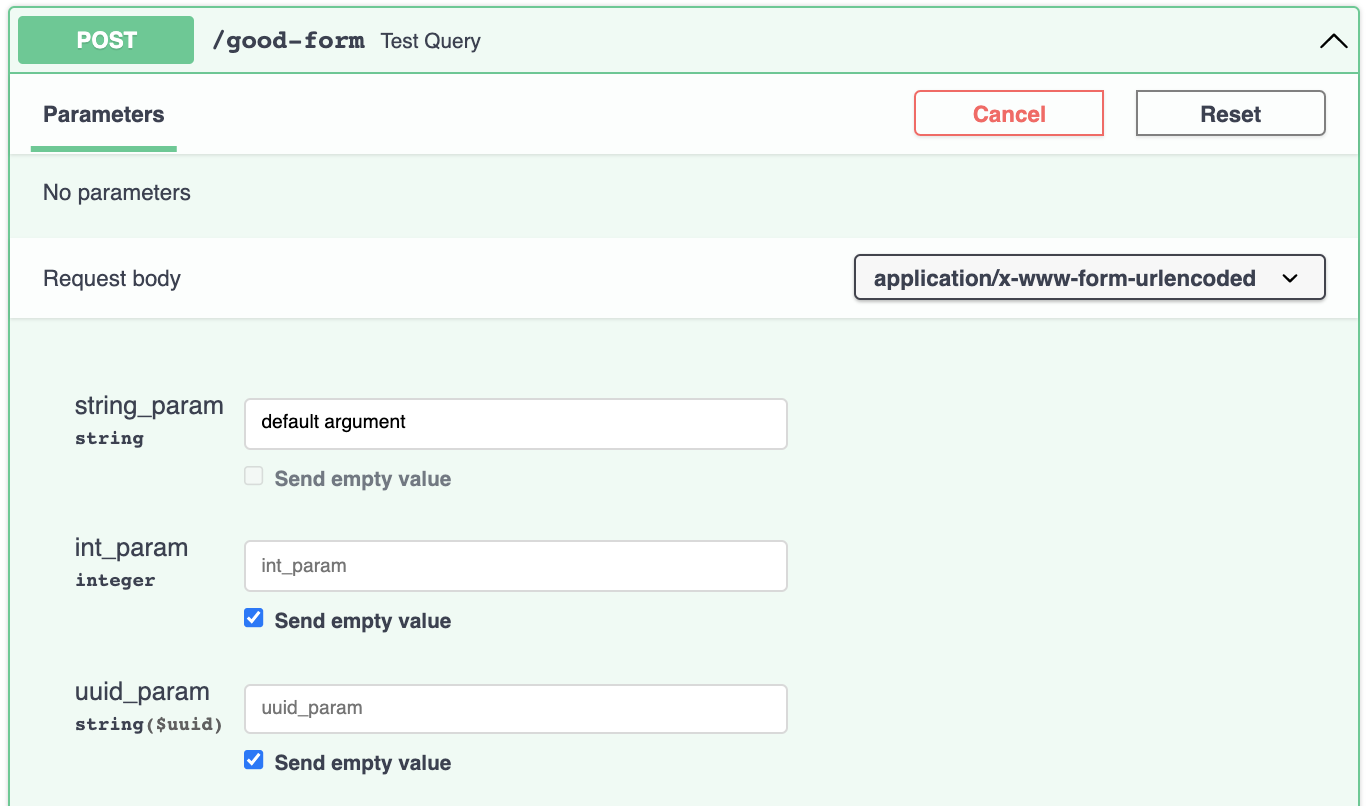
Task: Click the string($uuid) type label
Action: tap(149, 724)
